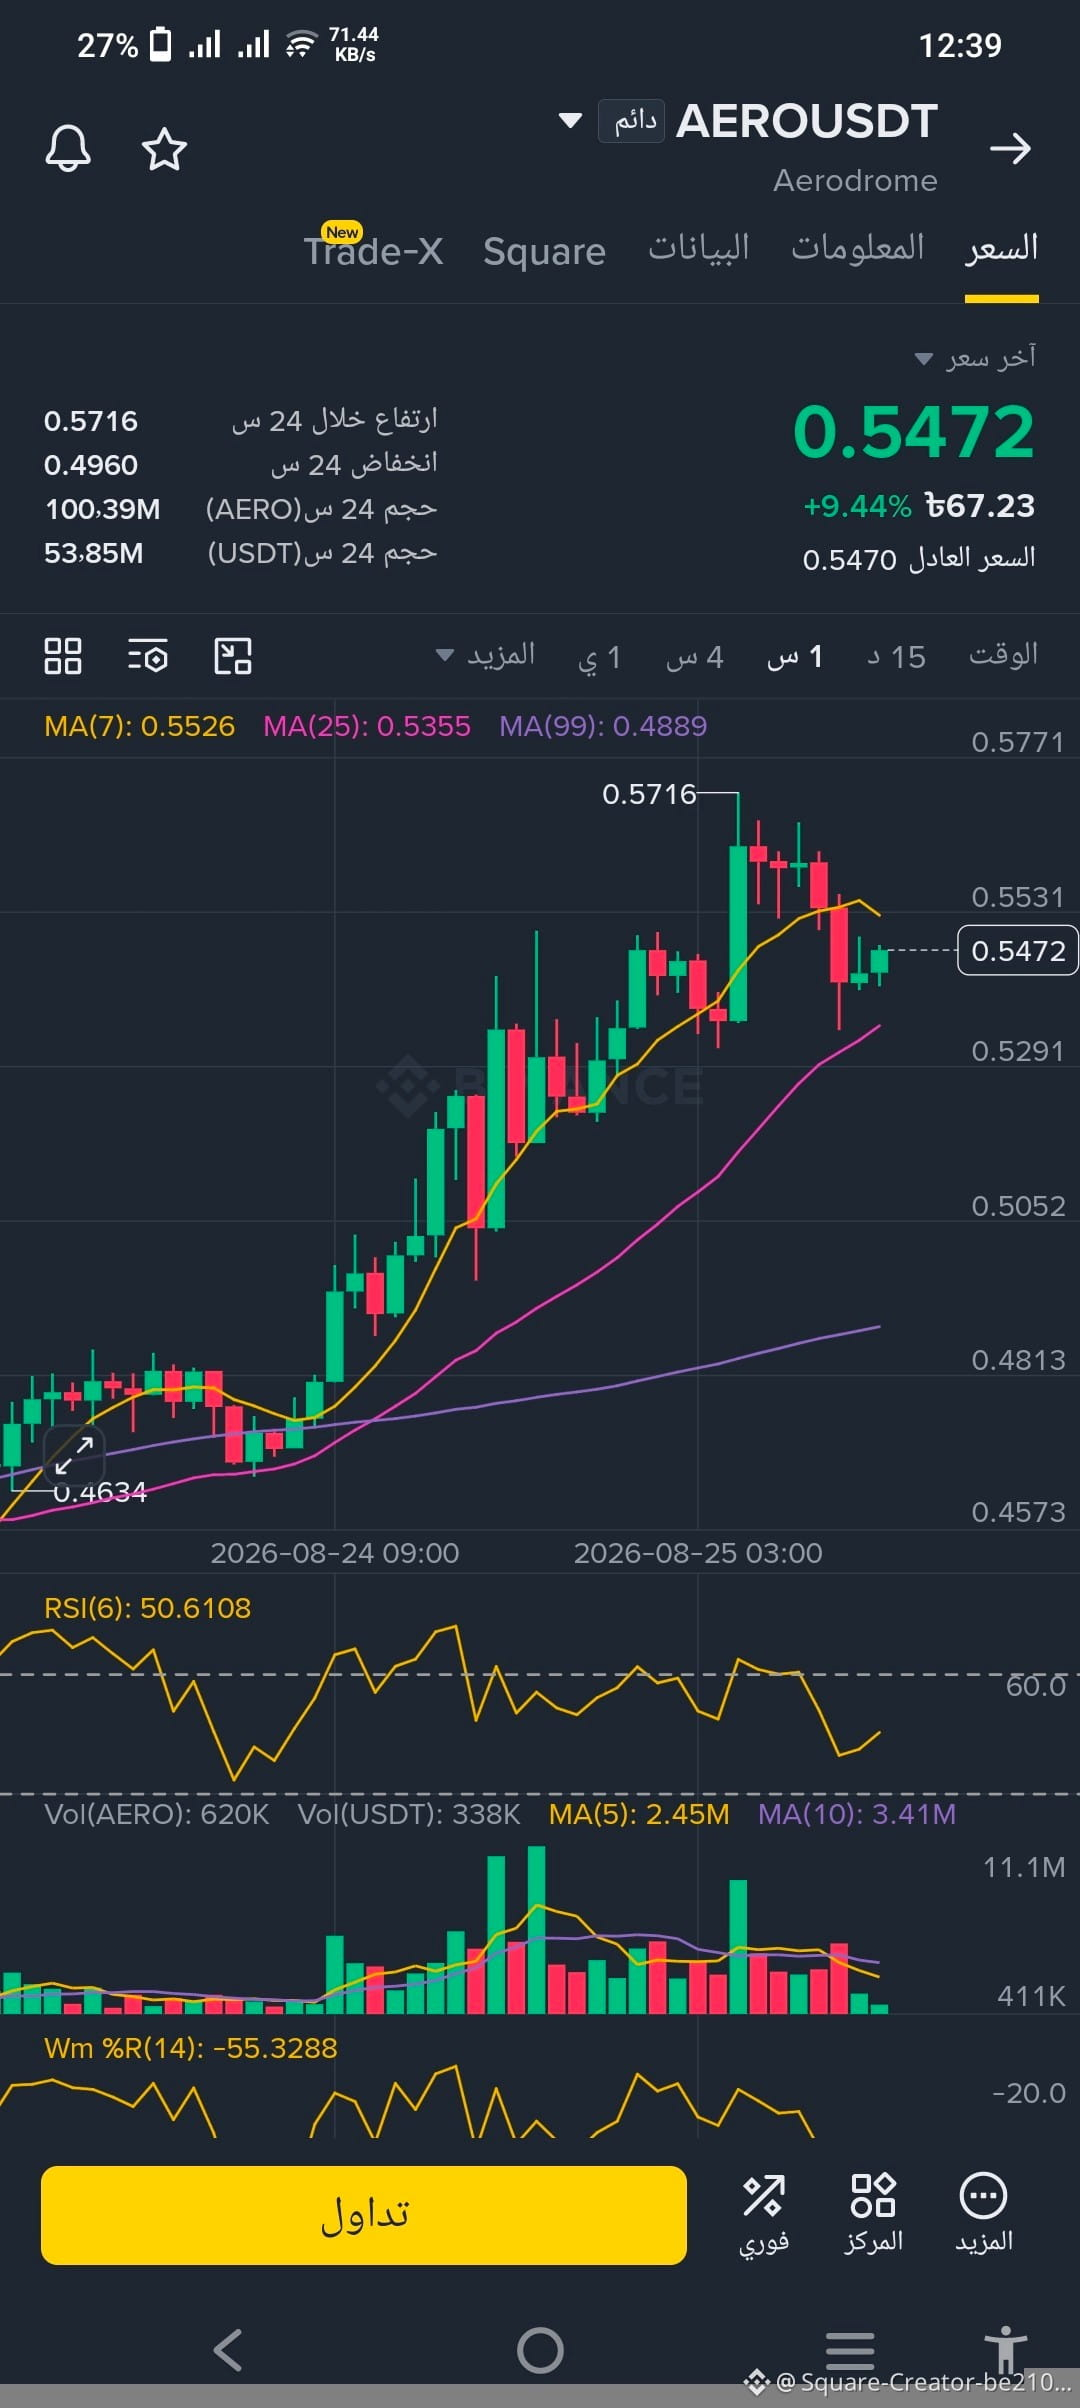Viewport: 1080px width, 2408px height.
Task: Select the 15 د timeframe
Action: click(x=896, y=657)
